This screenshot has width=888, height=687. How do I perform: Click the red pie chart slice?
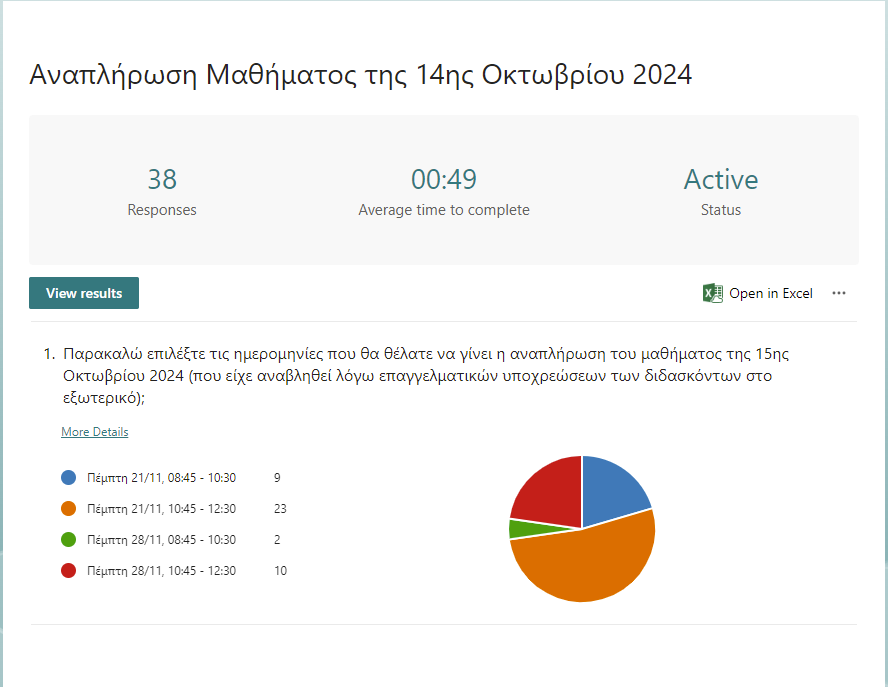pos(552,494)
